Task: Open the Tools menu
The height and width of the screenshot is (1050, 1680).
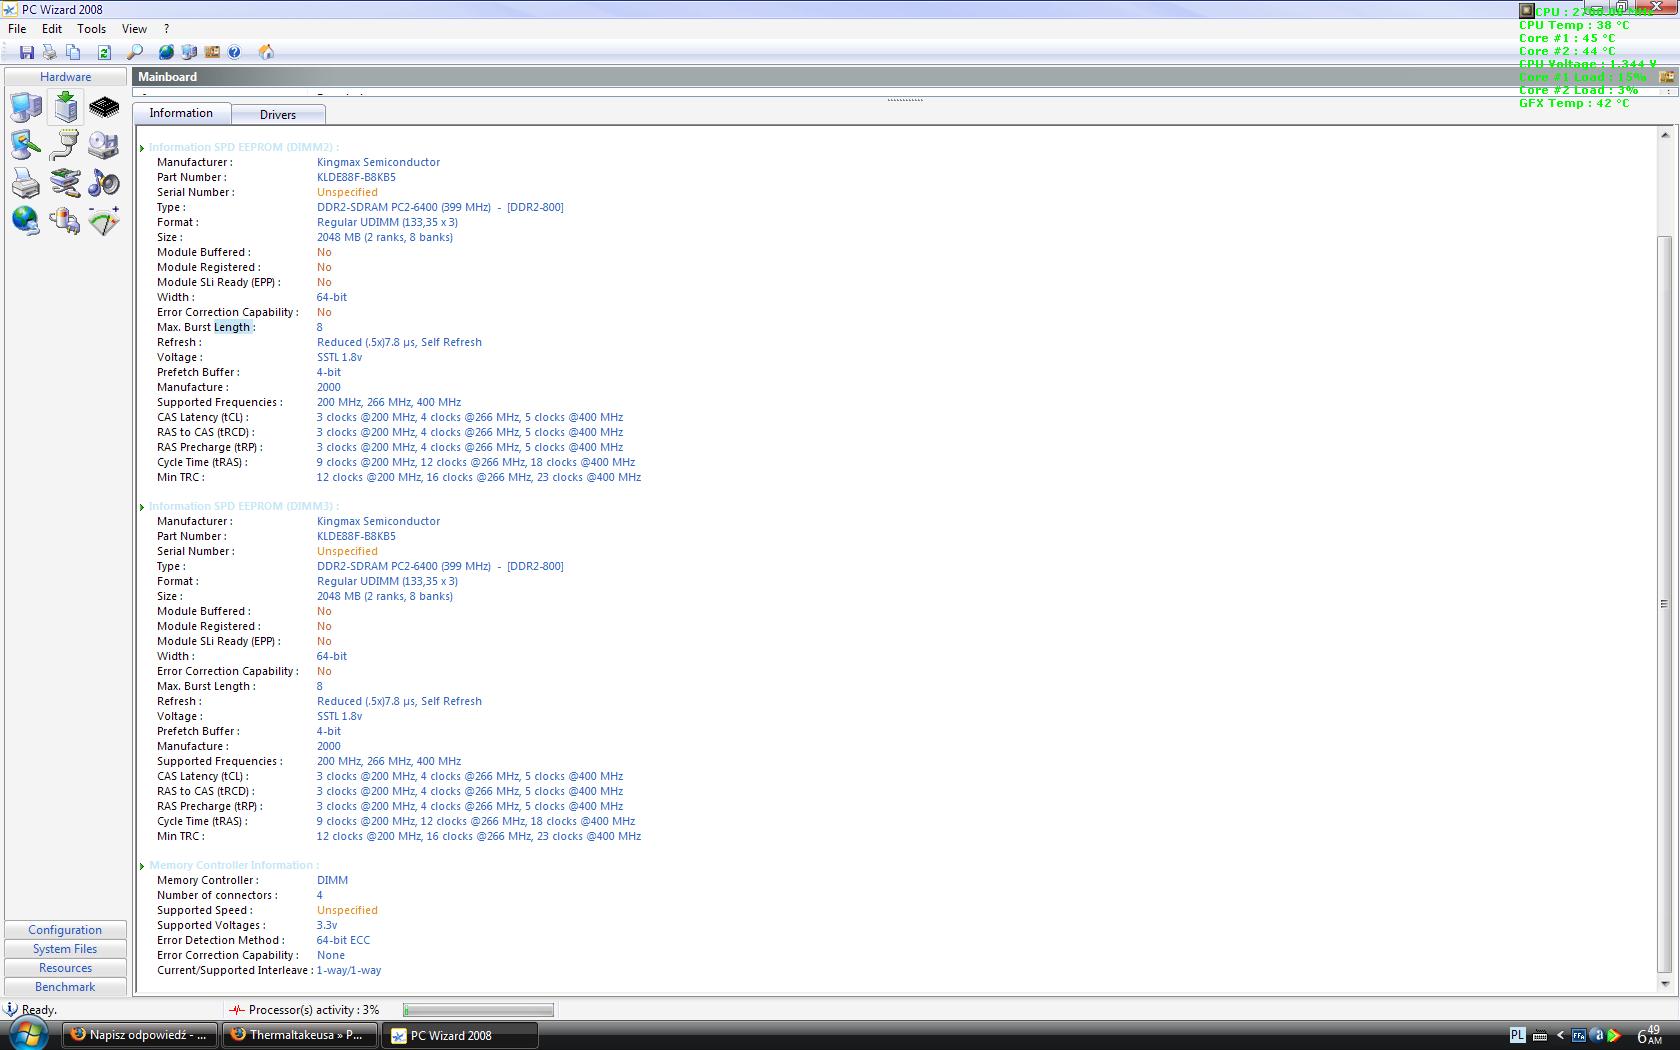Action: tap(92, 29)
